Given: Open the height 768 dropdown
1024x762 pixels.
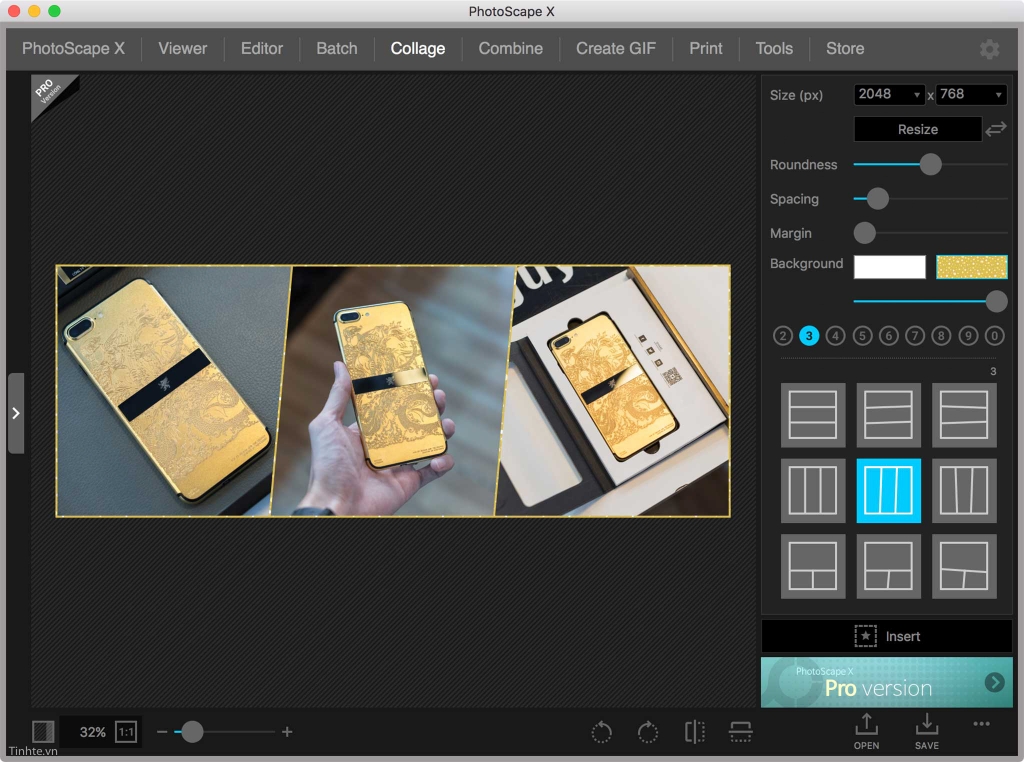Looking at the screenshot, I should point(971,94).
